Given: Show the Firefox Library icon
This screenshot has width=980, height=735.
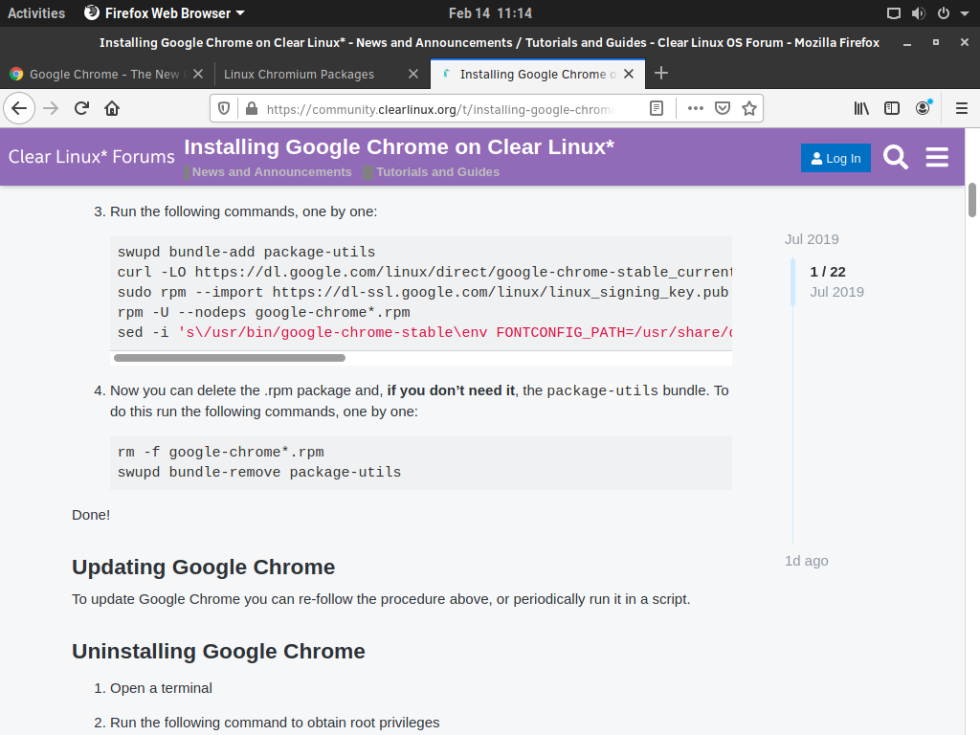Looking at the screenshot, I should (861, 108).
